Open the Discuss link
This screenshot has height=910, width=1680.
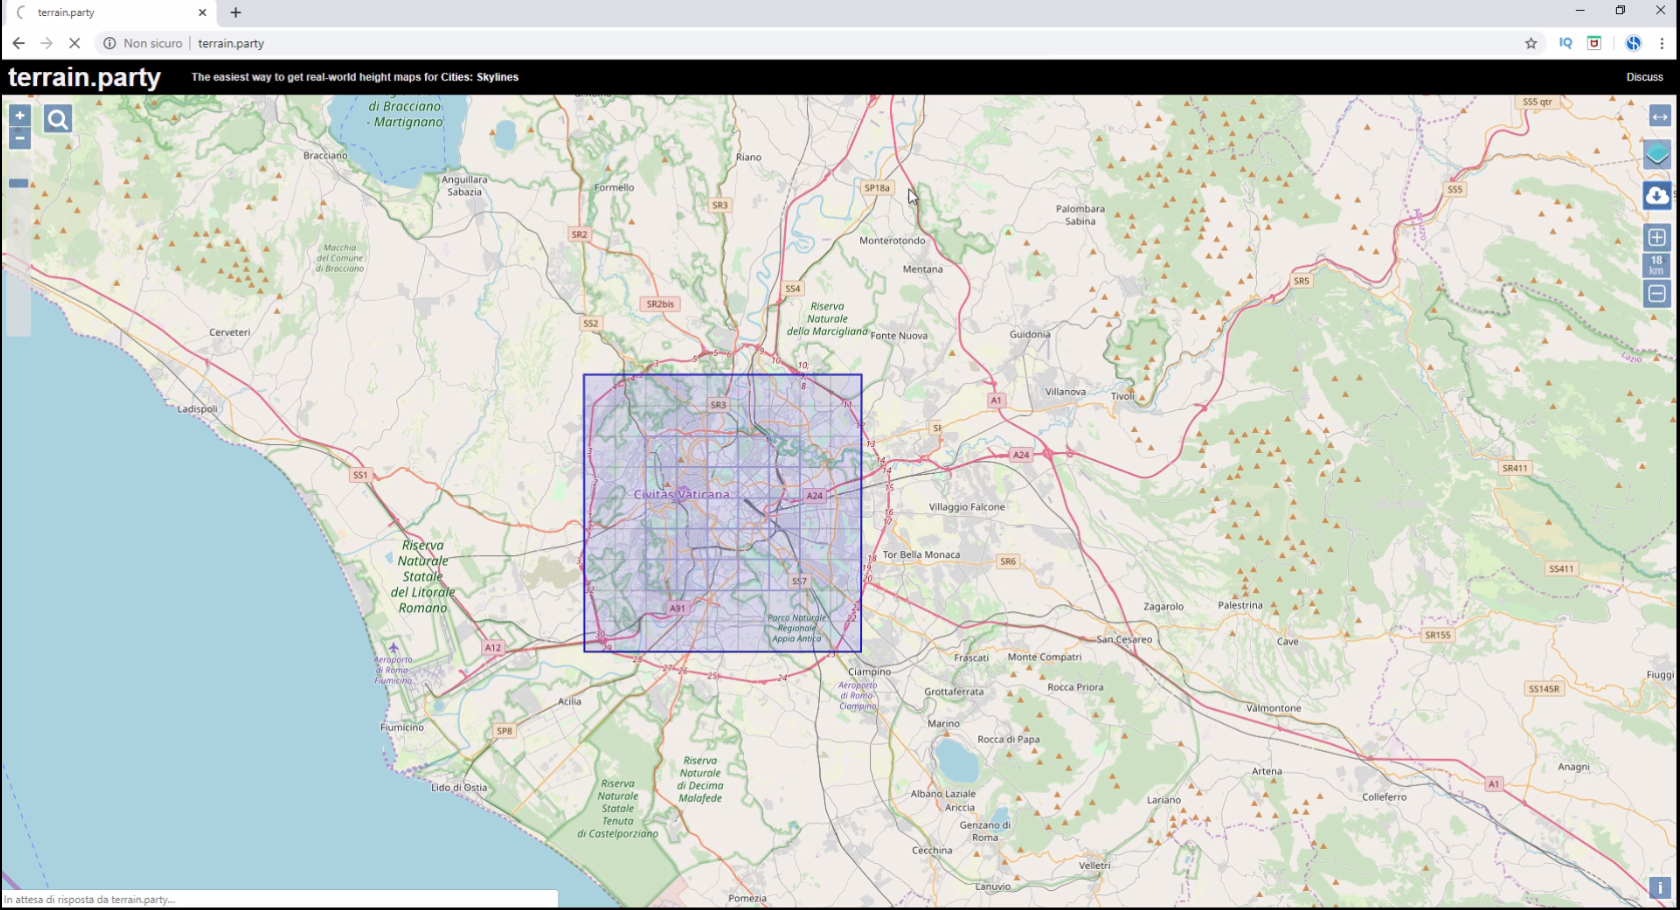pos(1644,77)
